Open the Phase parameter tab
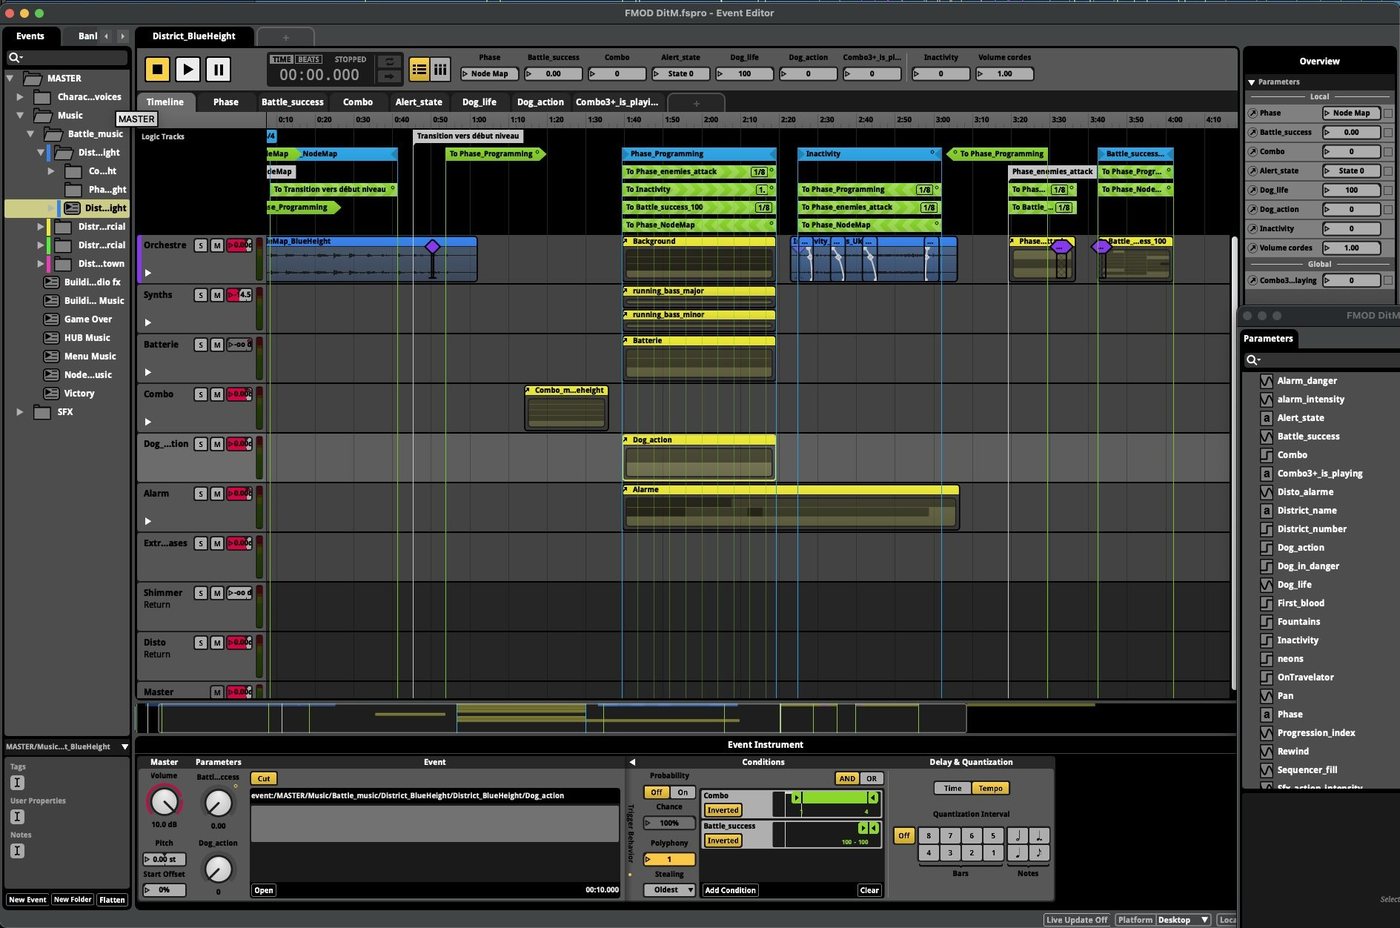Screen dimensions: 1400x928 click(x=225, y=102)
